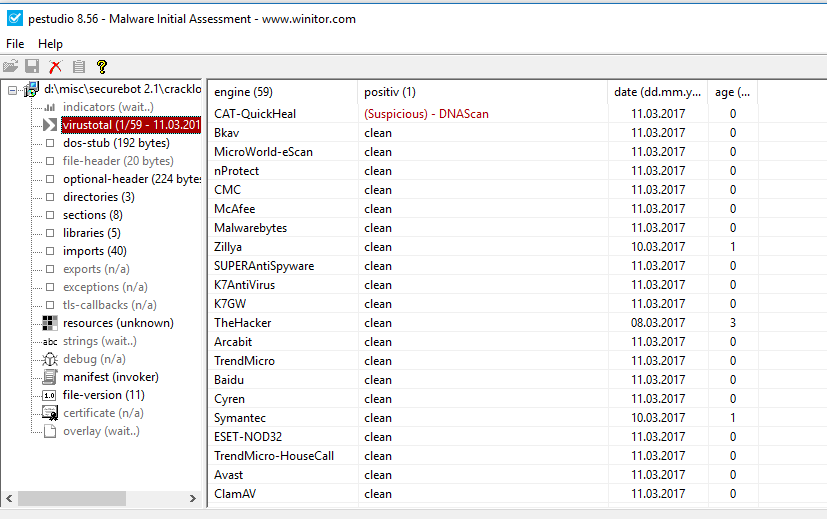Tick the libraries checkbox

(x=50, y=233)
